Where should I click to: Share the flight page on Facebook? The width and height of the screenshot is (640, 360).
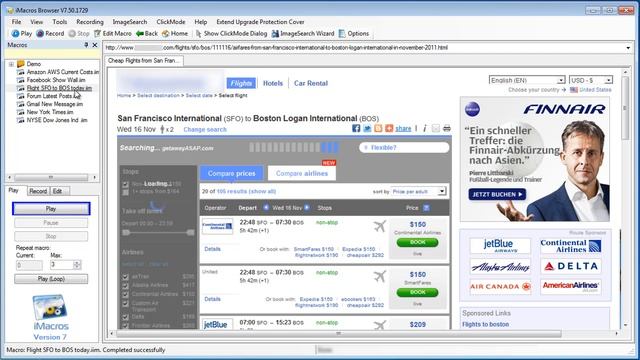(x=356, y=128)
